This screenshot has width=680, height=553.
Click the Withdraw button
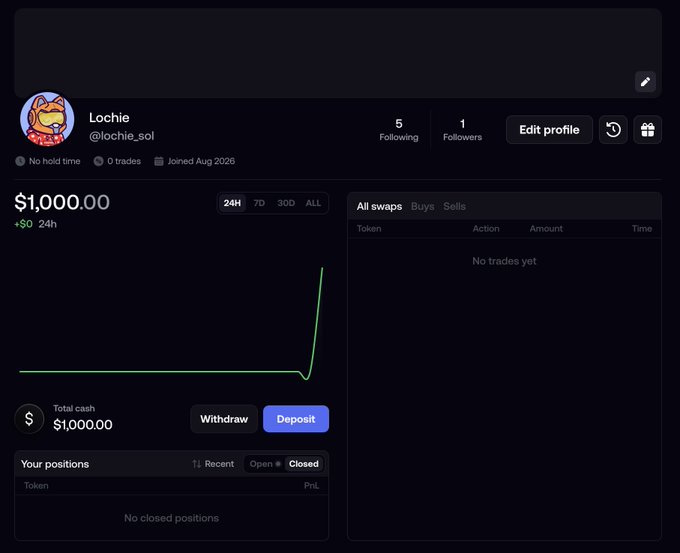click(224, 419)
